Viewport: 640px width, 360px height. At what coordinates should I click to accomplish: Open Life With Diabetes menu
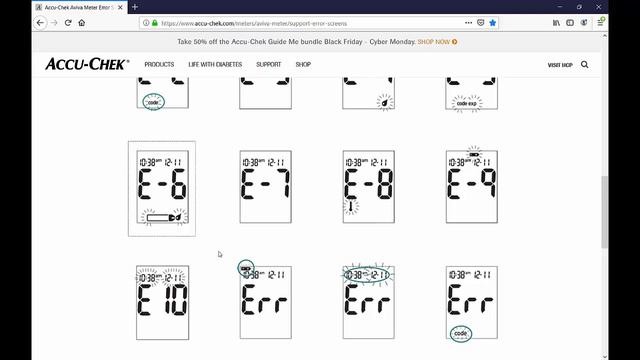click(215, 64)
